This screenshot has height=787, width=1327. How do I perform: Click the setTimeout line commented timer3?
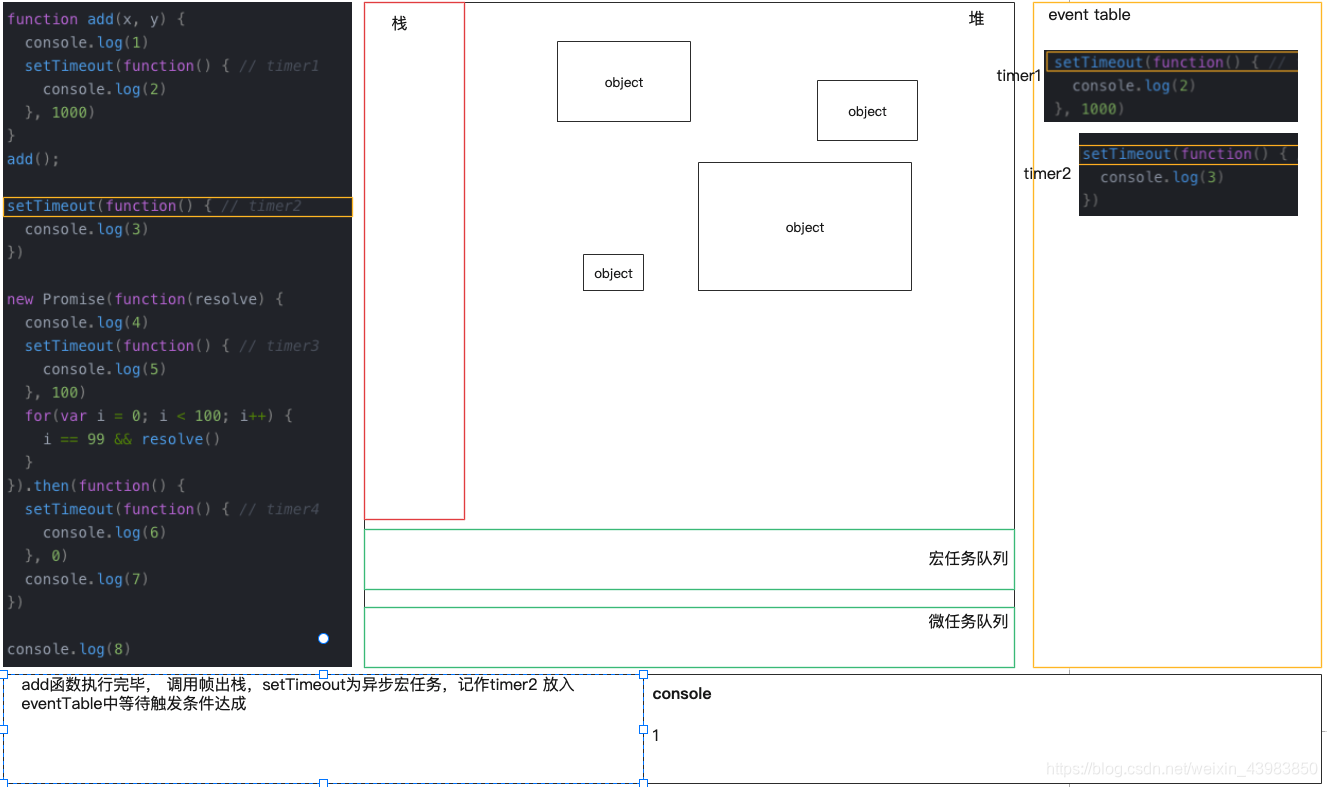[x=172, y=346]
